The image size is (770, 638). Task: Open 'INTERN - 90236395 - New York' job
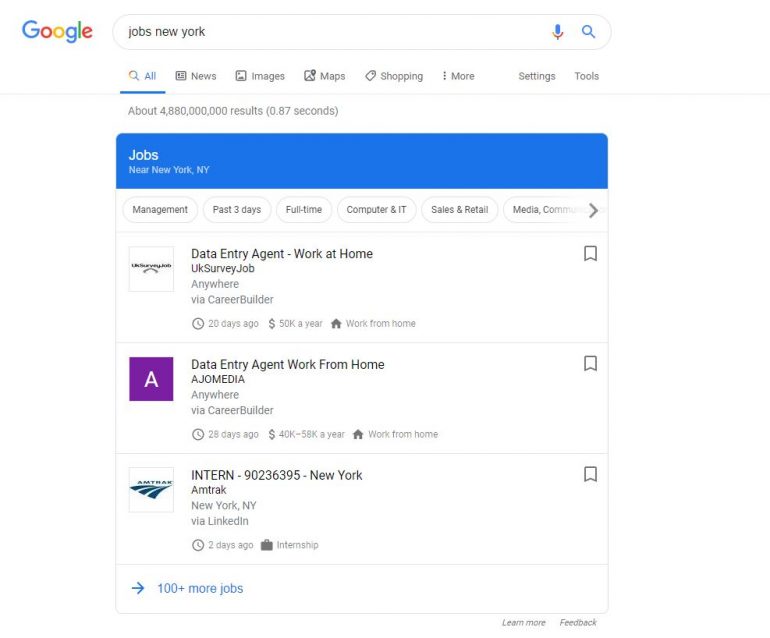(276, 475)
